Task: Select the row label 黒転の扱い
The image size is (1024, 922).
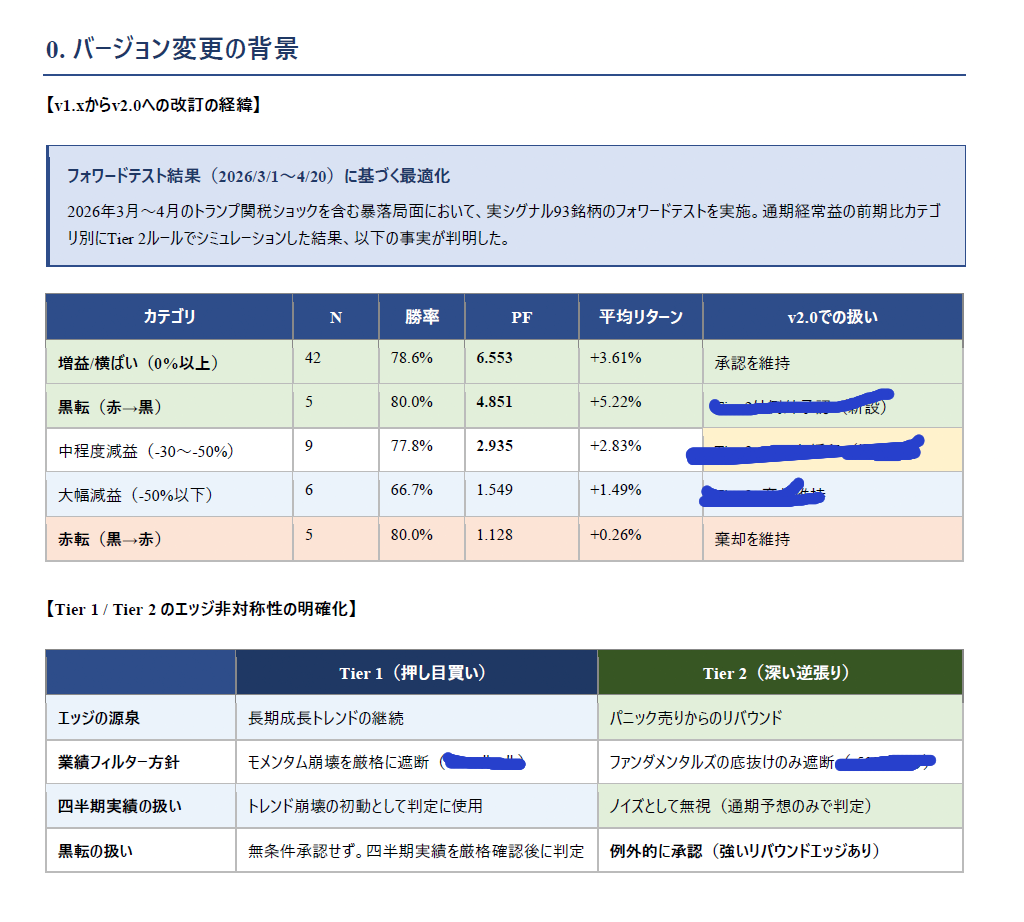Action: [x=95, y=851]
